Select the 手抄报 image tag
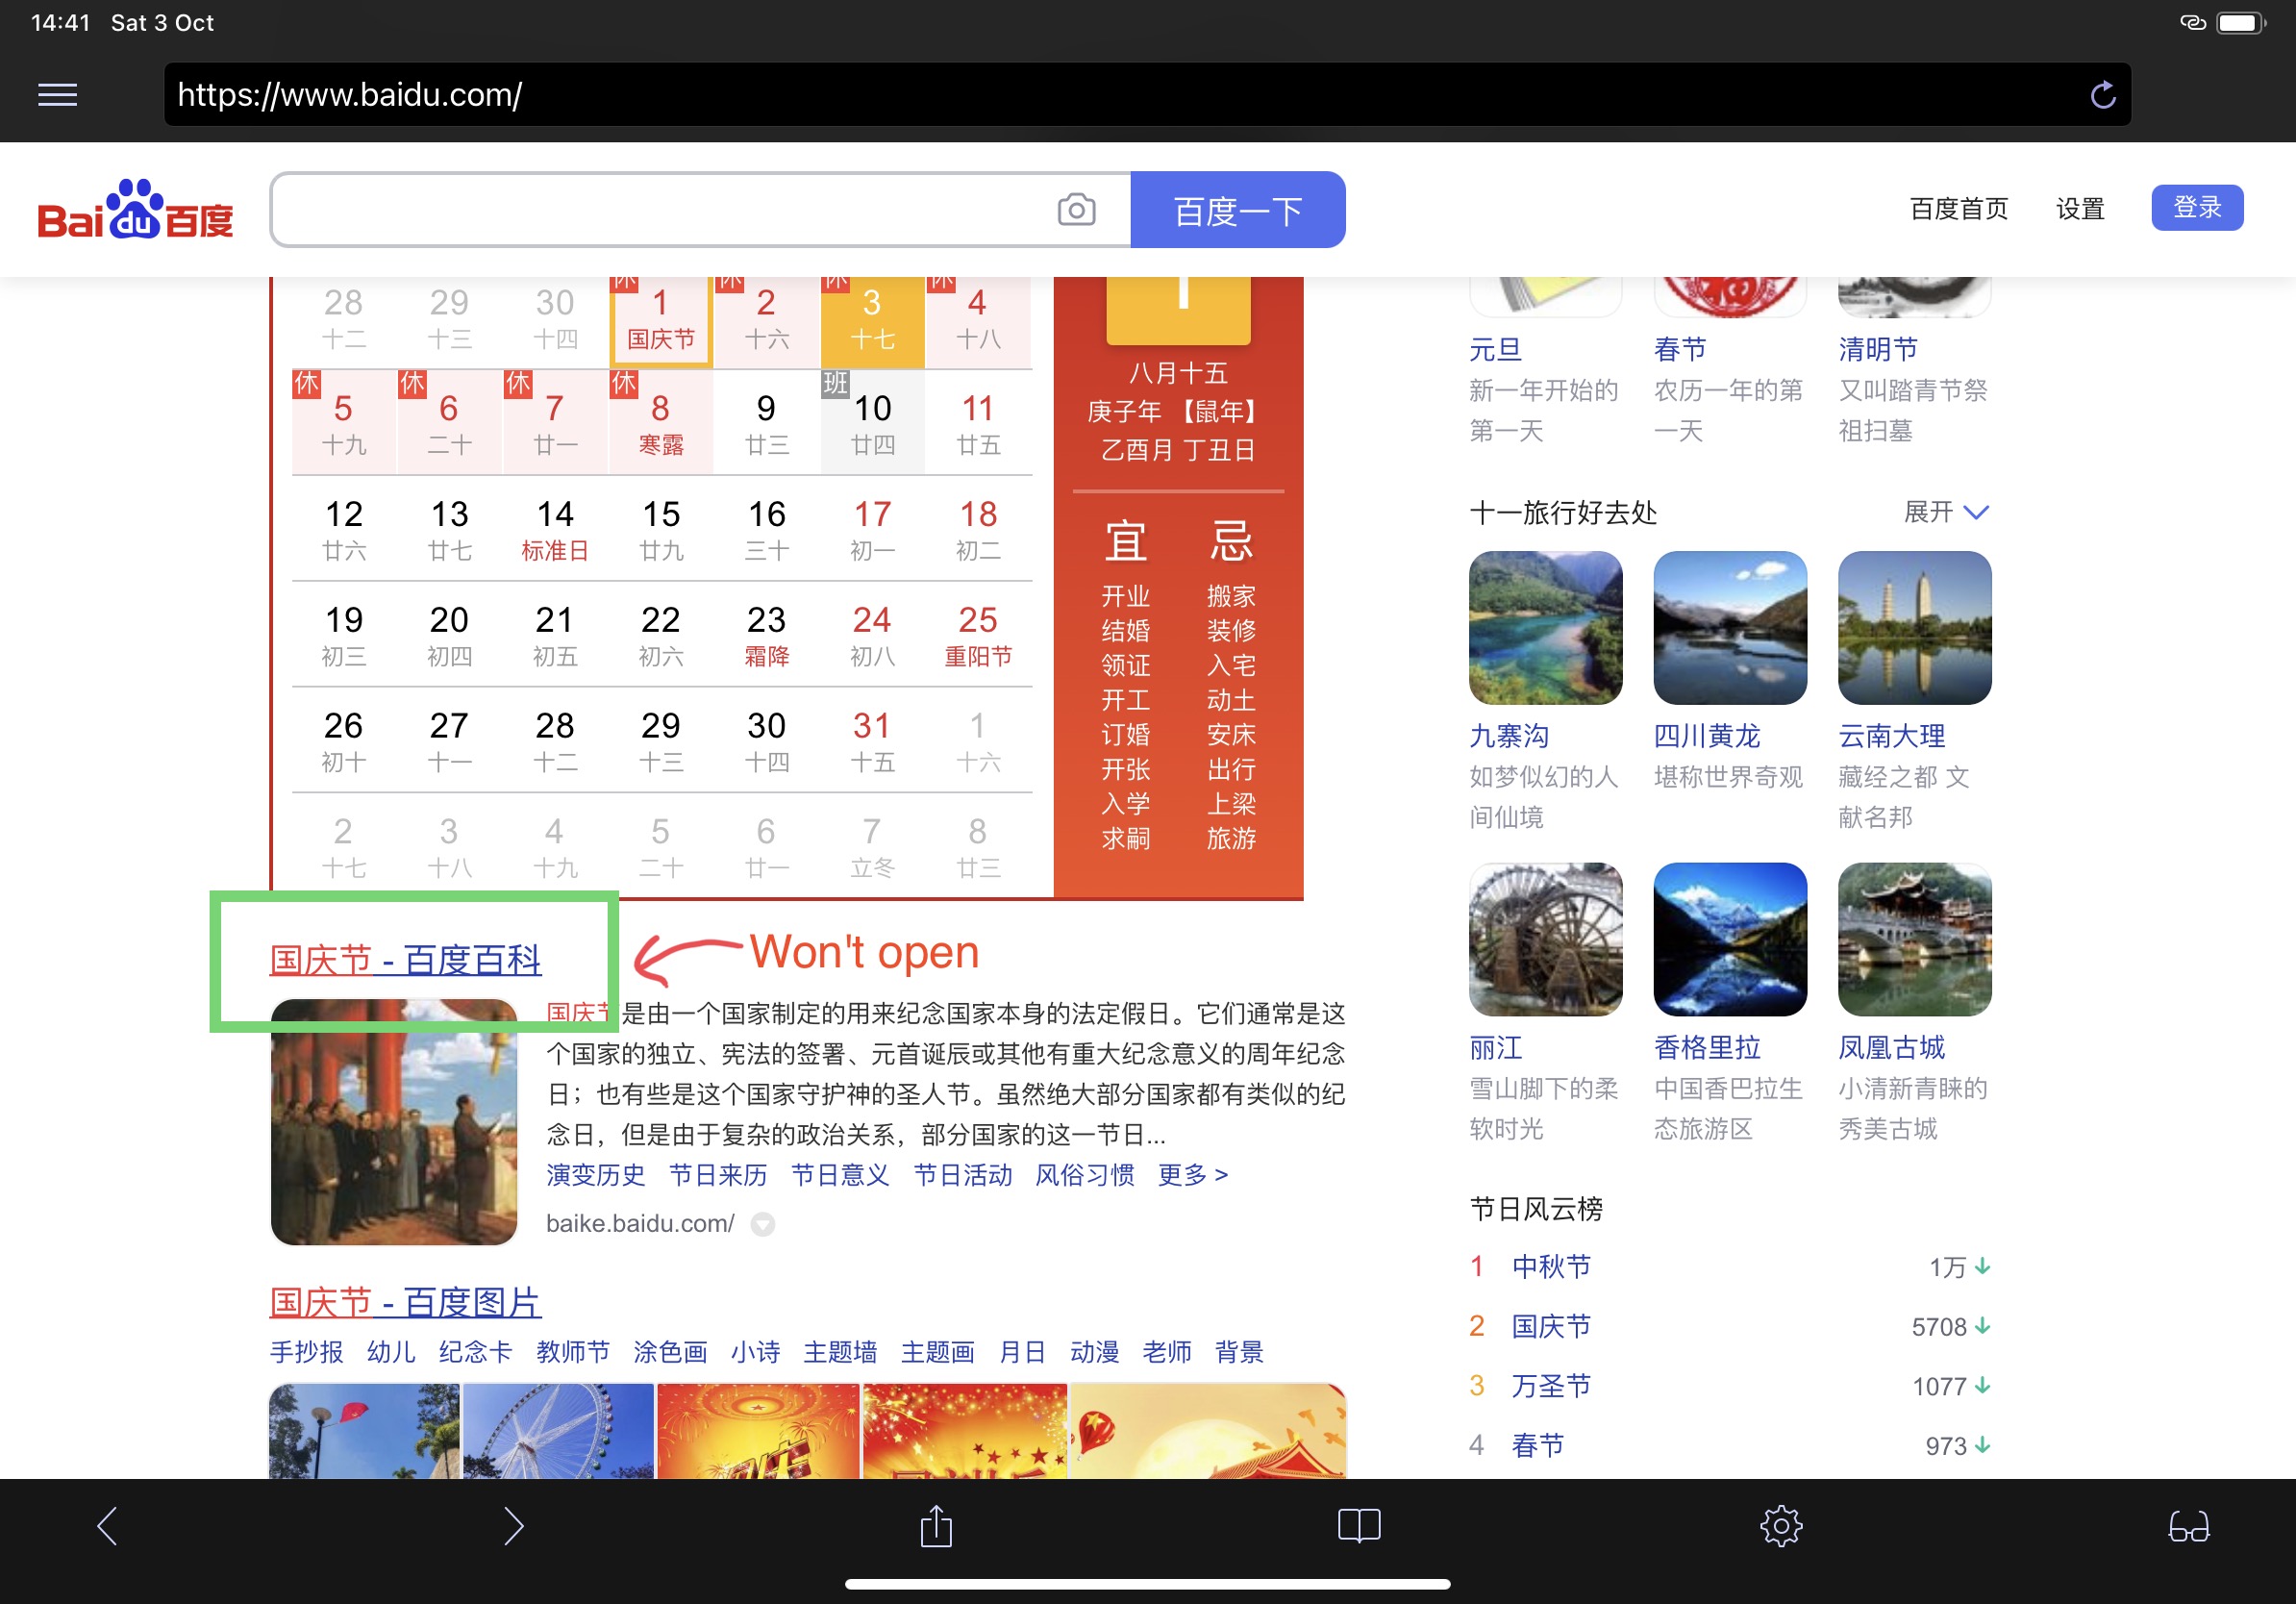 click(x=307, y=1352)
